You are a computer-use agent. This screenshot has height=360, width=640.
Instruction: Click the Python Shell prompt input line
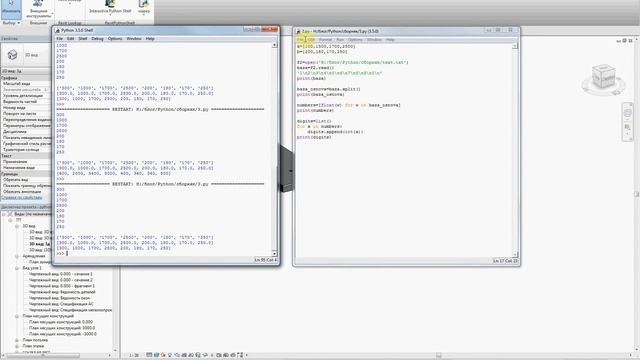pyautogui.click(x=163, y=253)
